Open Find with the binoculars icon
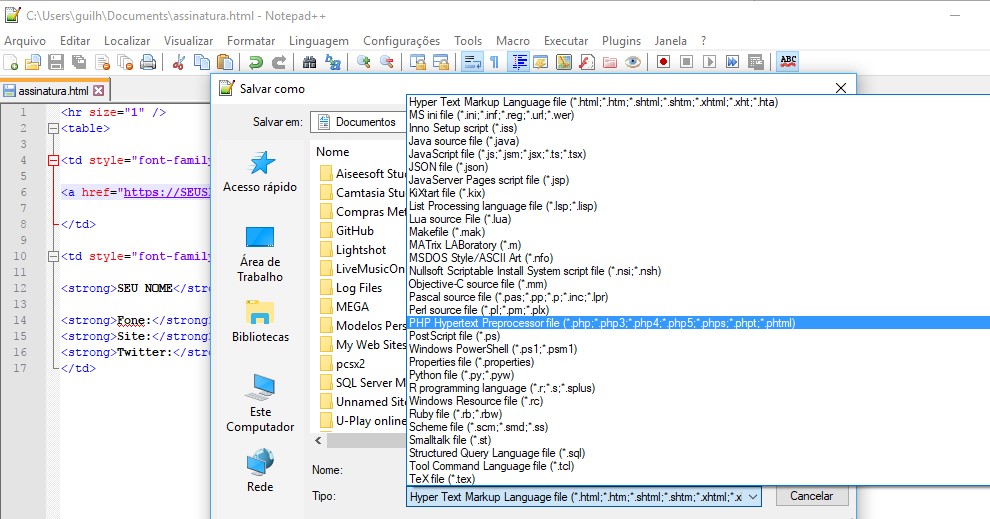990x519 pixels. pos(309,62)
